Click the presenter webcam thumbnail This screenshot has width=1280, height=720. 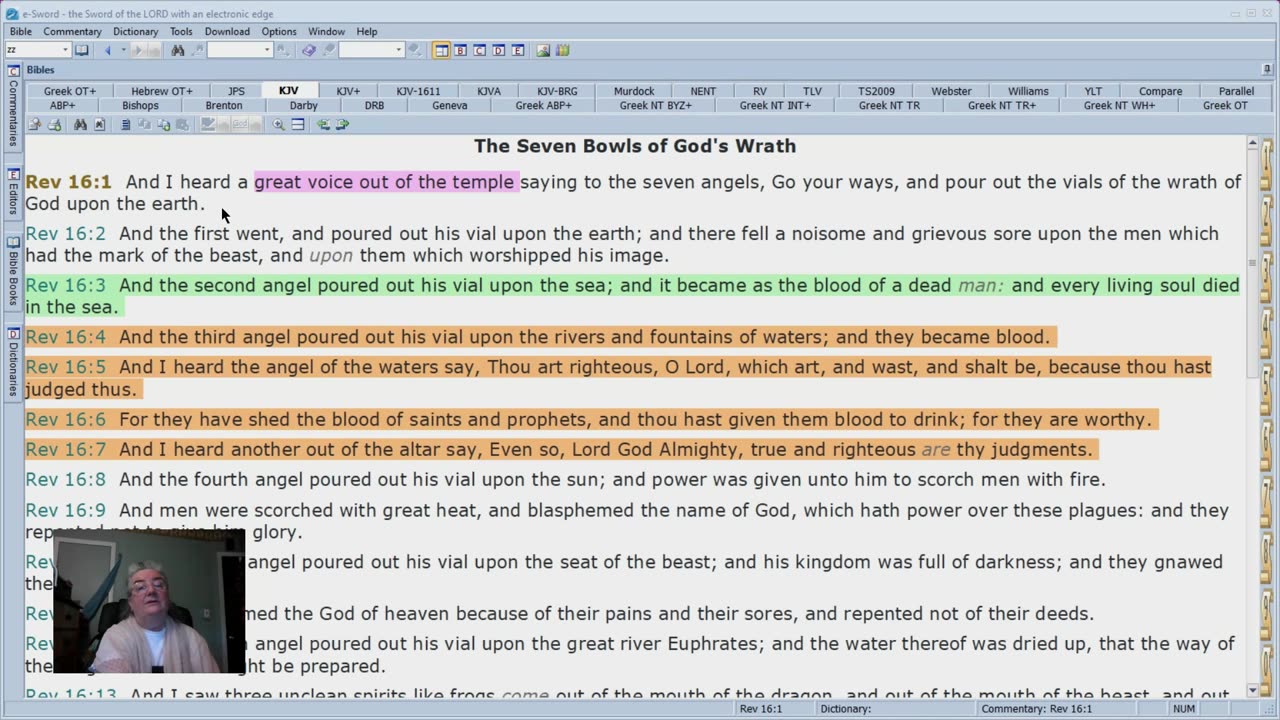click(149, 602)
